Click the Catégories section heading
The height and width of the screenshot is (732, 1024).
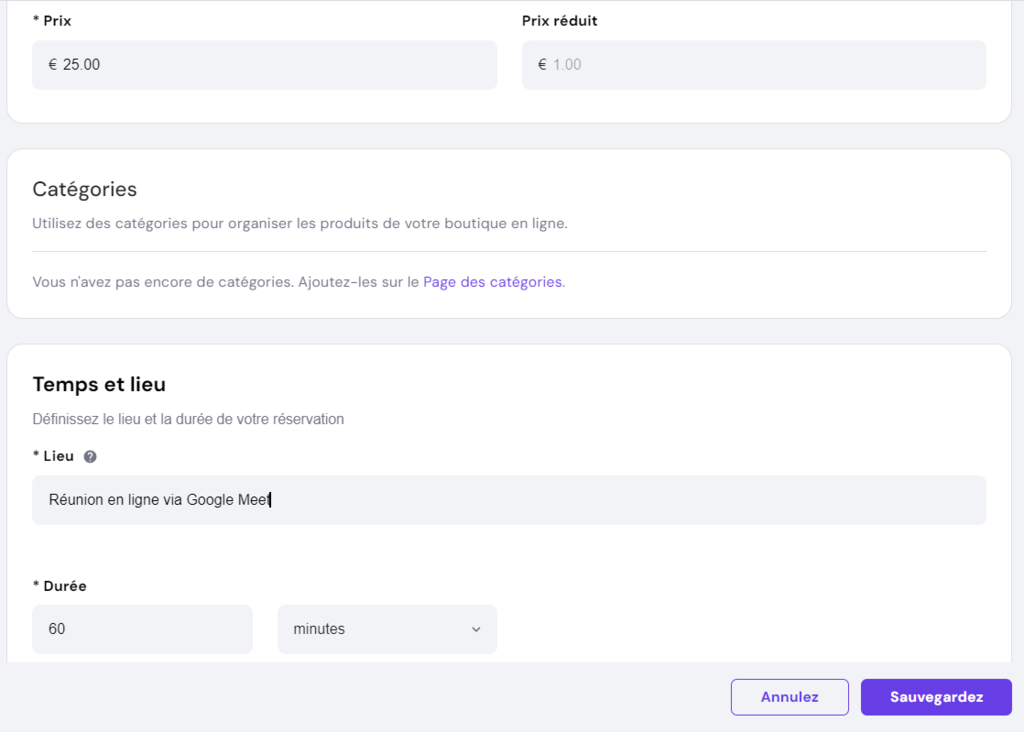tap(84, 189)
